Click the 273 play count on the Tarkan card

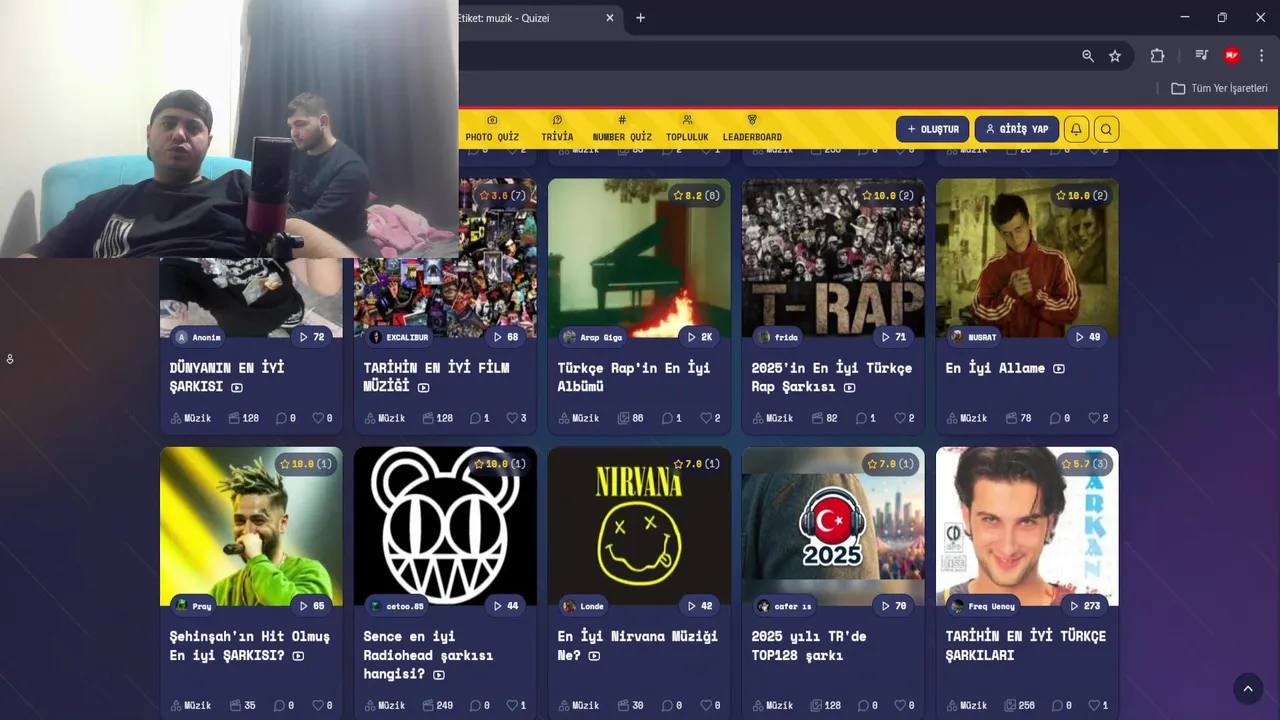1085,605
